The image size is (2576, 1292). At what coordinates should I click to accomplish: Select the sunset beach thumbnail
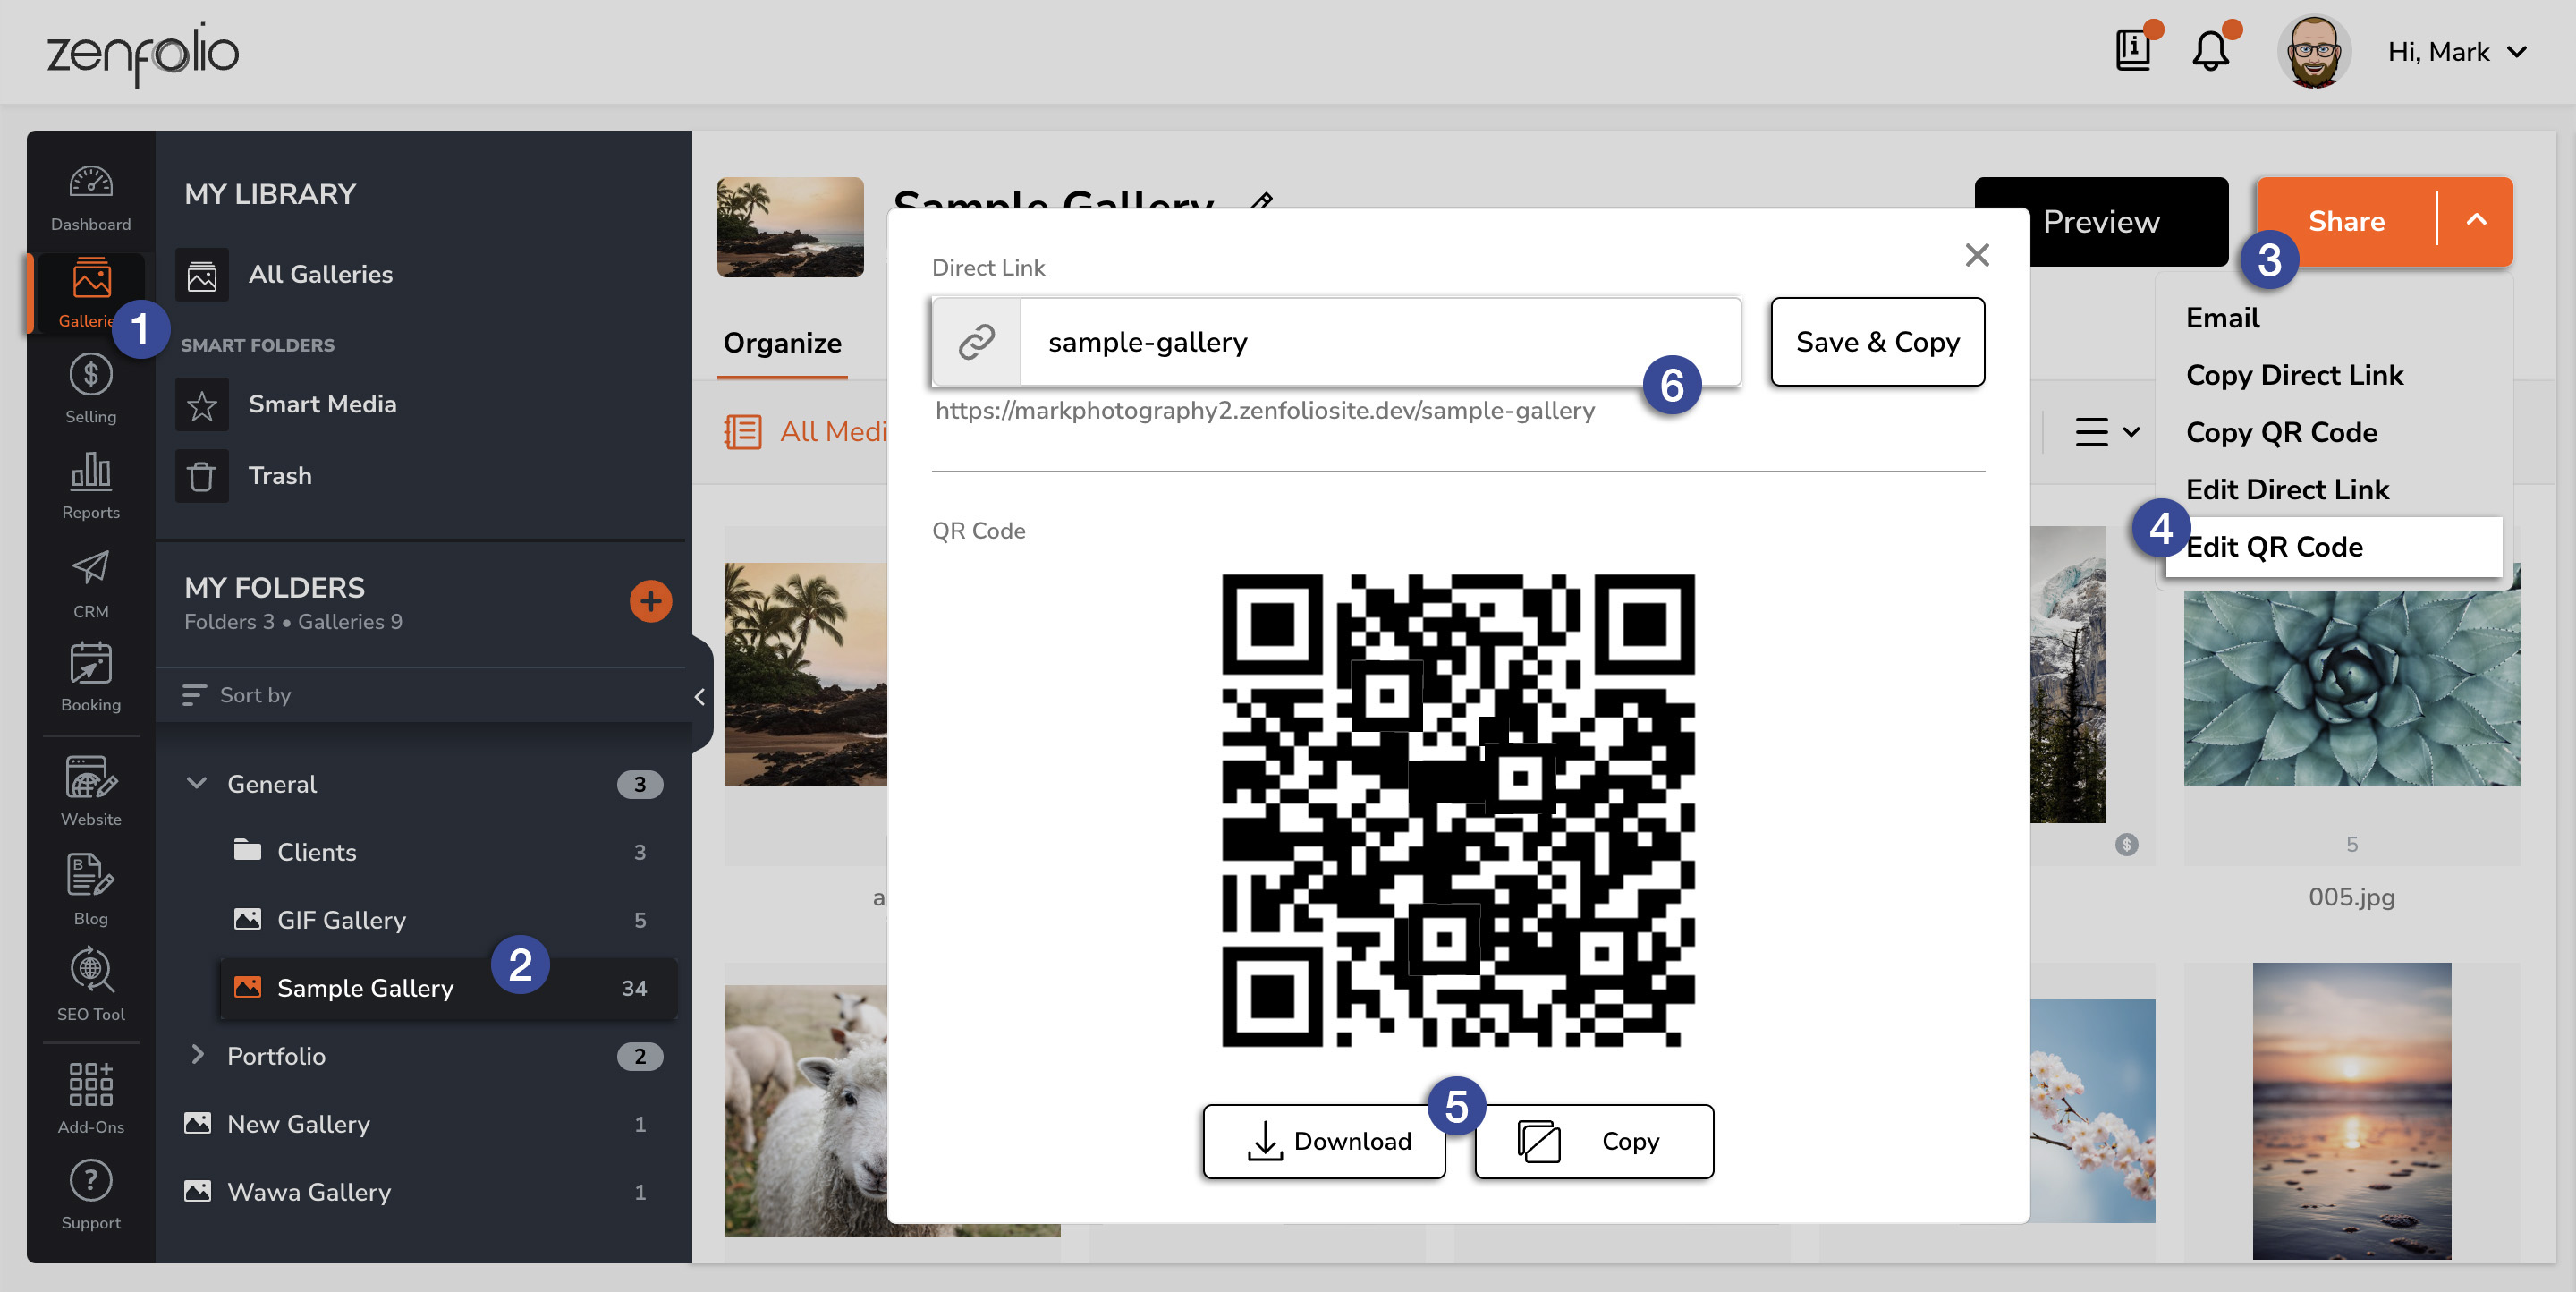pyautogui.click(x=2351, y=1110)
